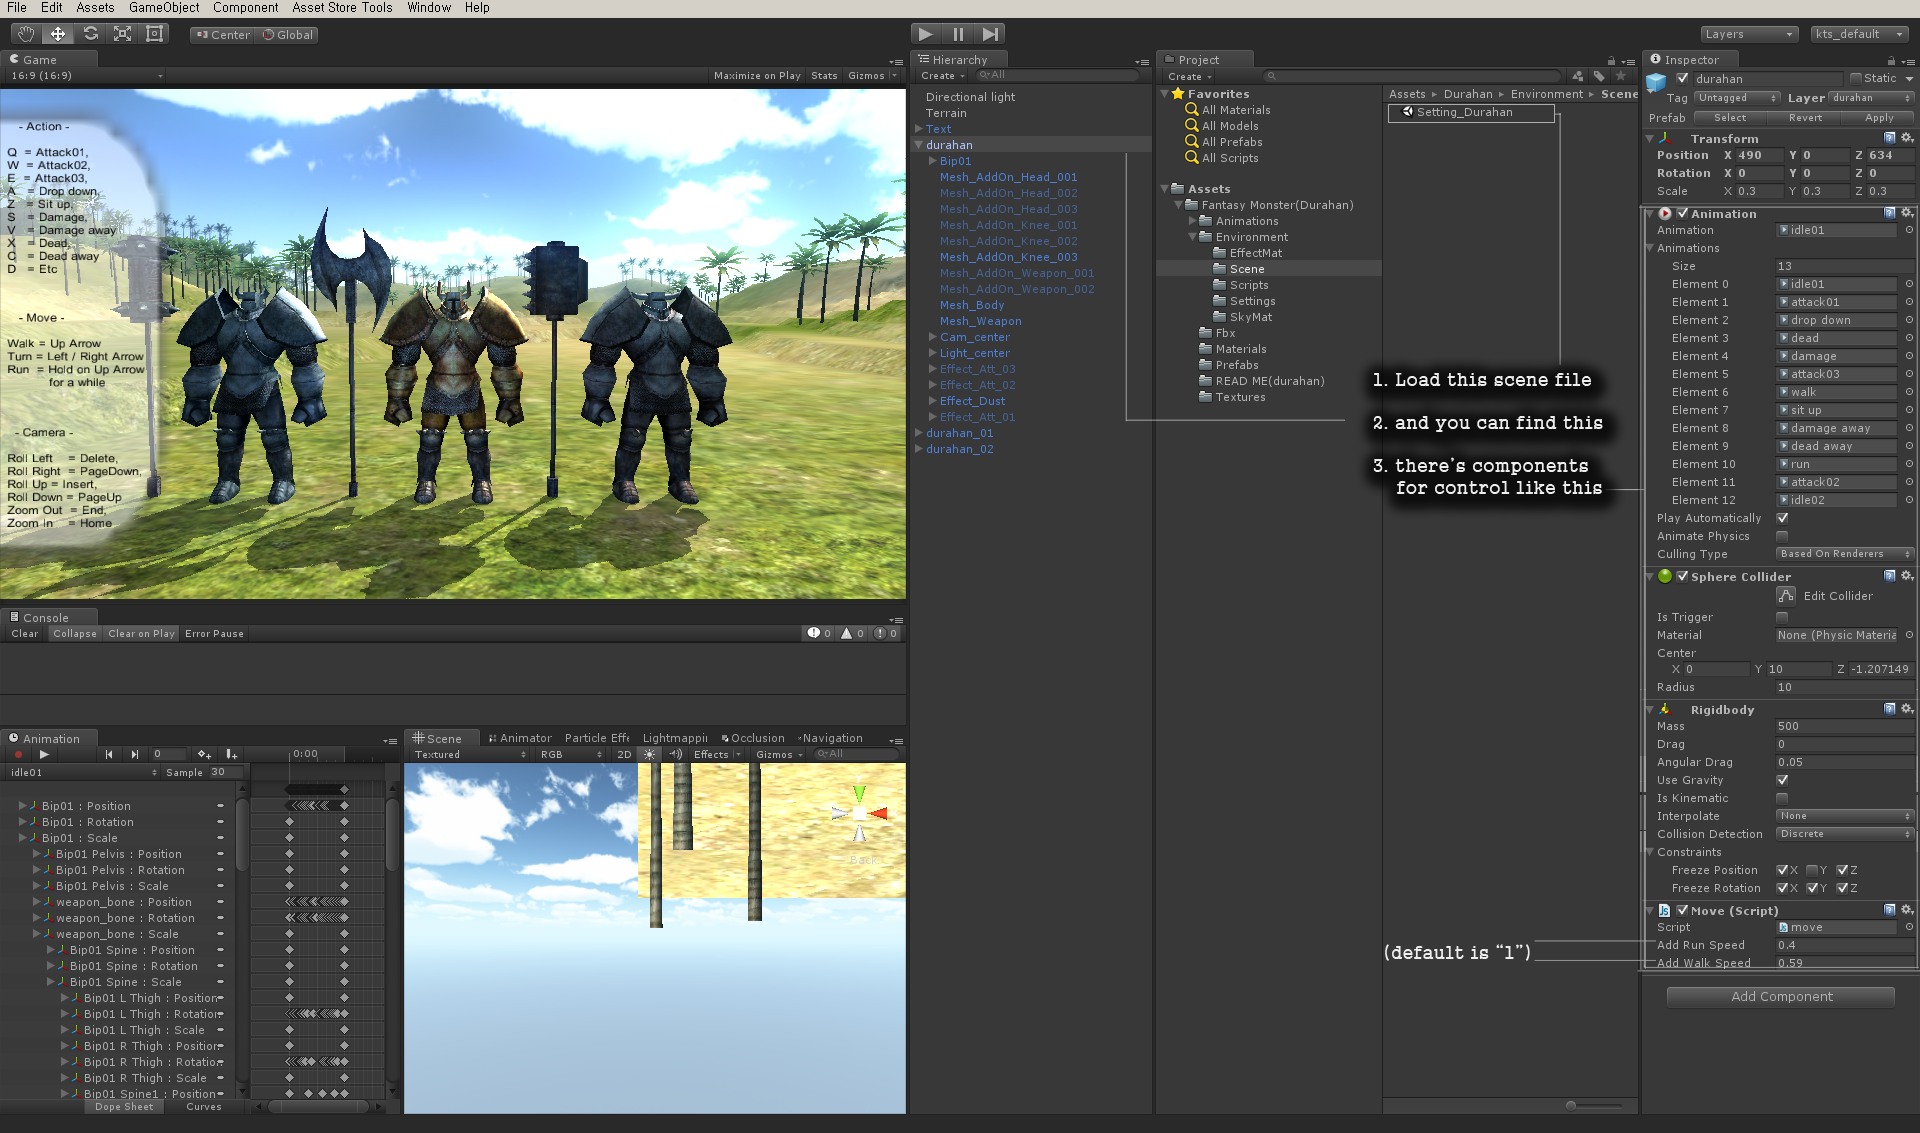This screenshot has height=1133, width=1920.
Task: Switch to Curves view
Action: point(204,1107)
